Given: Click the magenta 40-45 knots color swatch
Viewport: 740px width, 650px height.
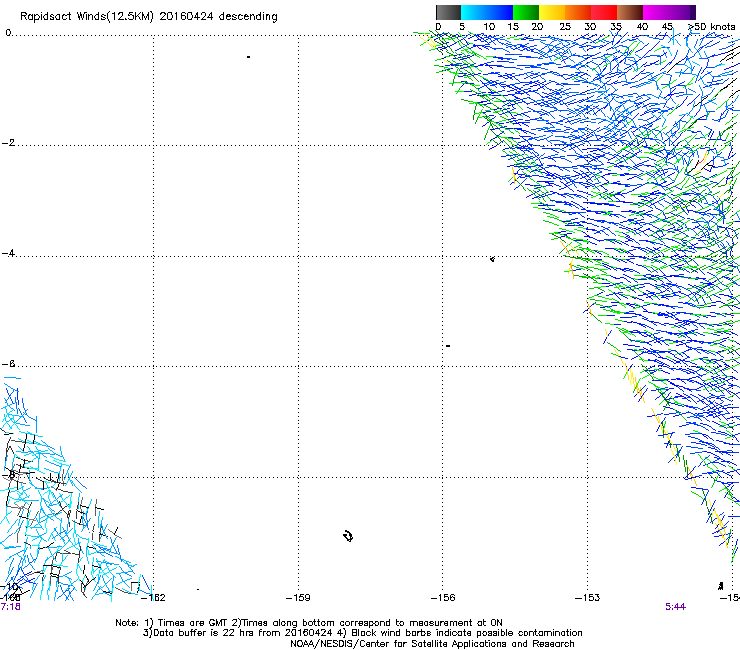Looking at the screenshot, I should [x=656, y=12].
